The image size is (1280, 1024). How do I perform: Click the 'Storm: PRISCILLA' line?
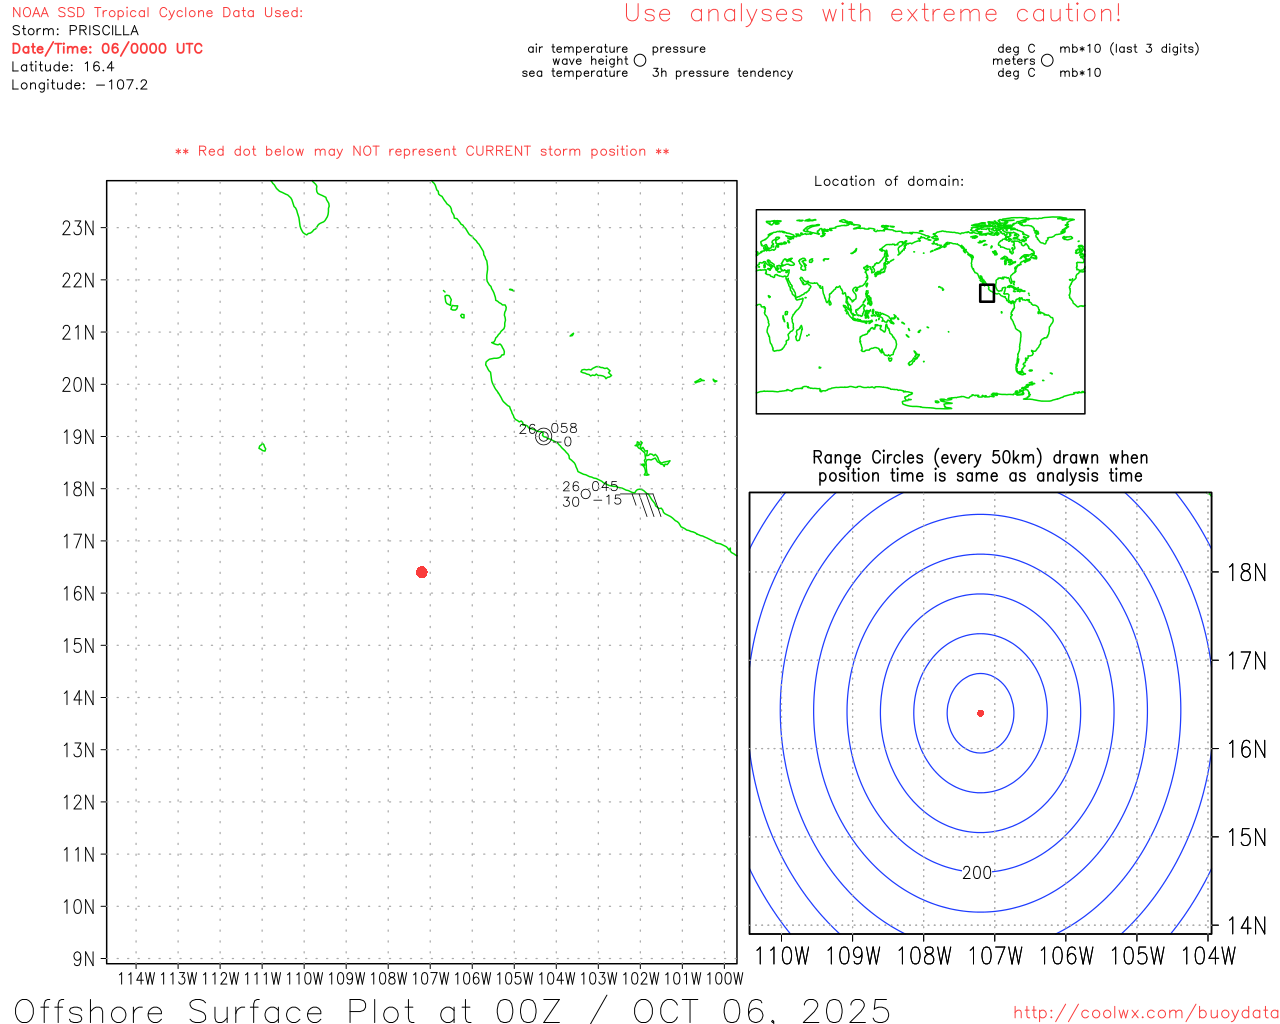(x=75, y=30)
